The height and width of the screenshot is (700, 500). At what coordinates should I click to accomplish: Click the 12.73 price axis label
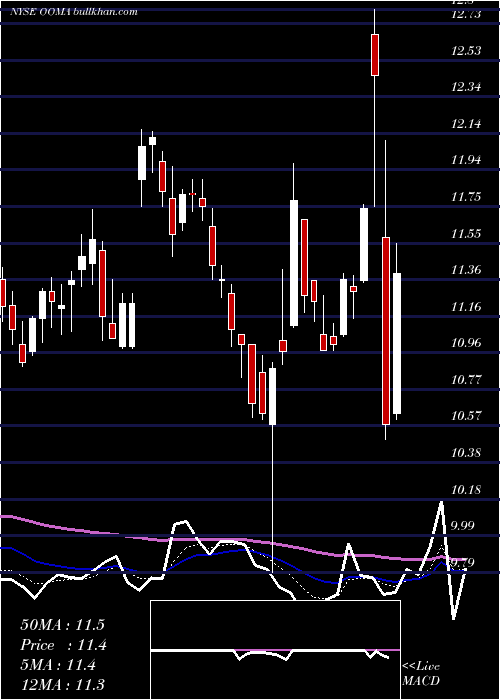(466, 14)
